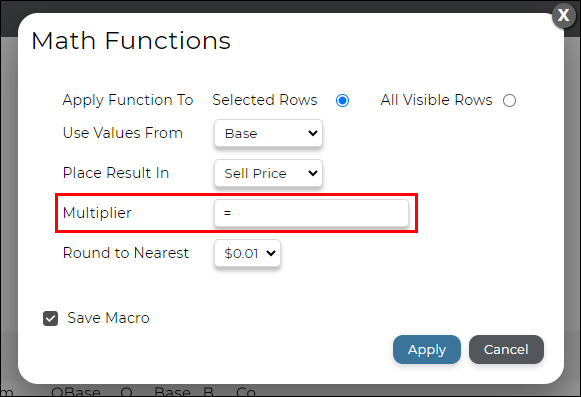
Task: Click the Round to Nearest label
Action: tap(126, 253)
